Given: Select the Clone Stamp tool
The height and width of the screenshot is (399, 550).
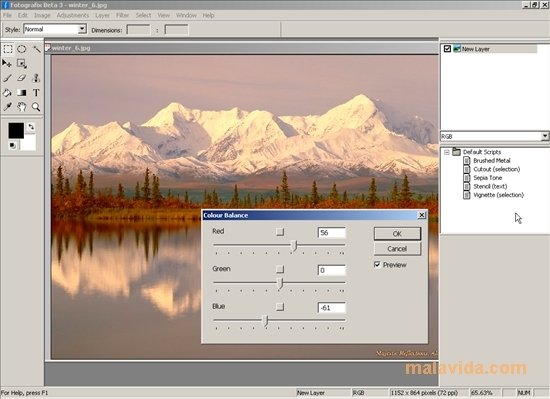Looking at the screenshot, I should 36,78.
